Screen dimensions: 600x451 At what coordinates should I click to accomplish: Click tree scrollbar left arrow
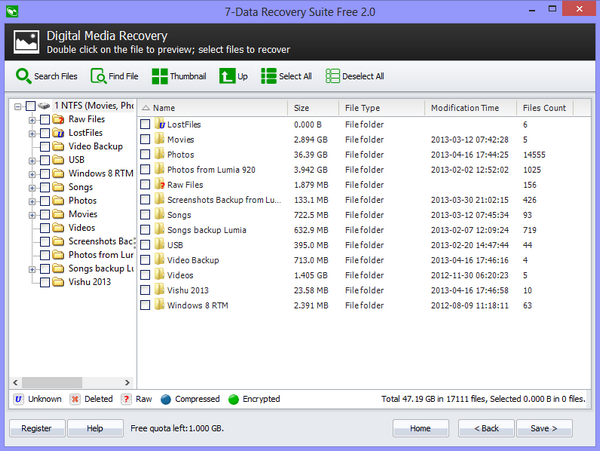pos(15,382)
